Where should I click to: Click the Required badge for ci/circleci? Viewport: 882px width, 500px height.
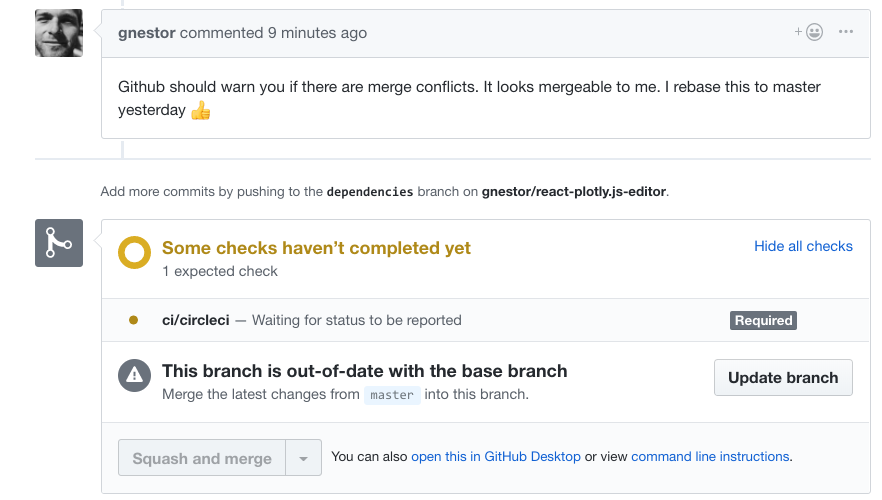pos(763,321)
